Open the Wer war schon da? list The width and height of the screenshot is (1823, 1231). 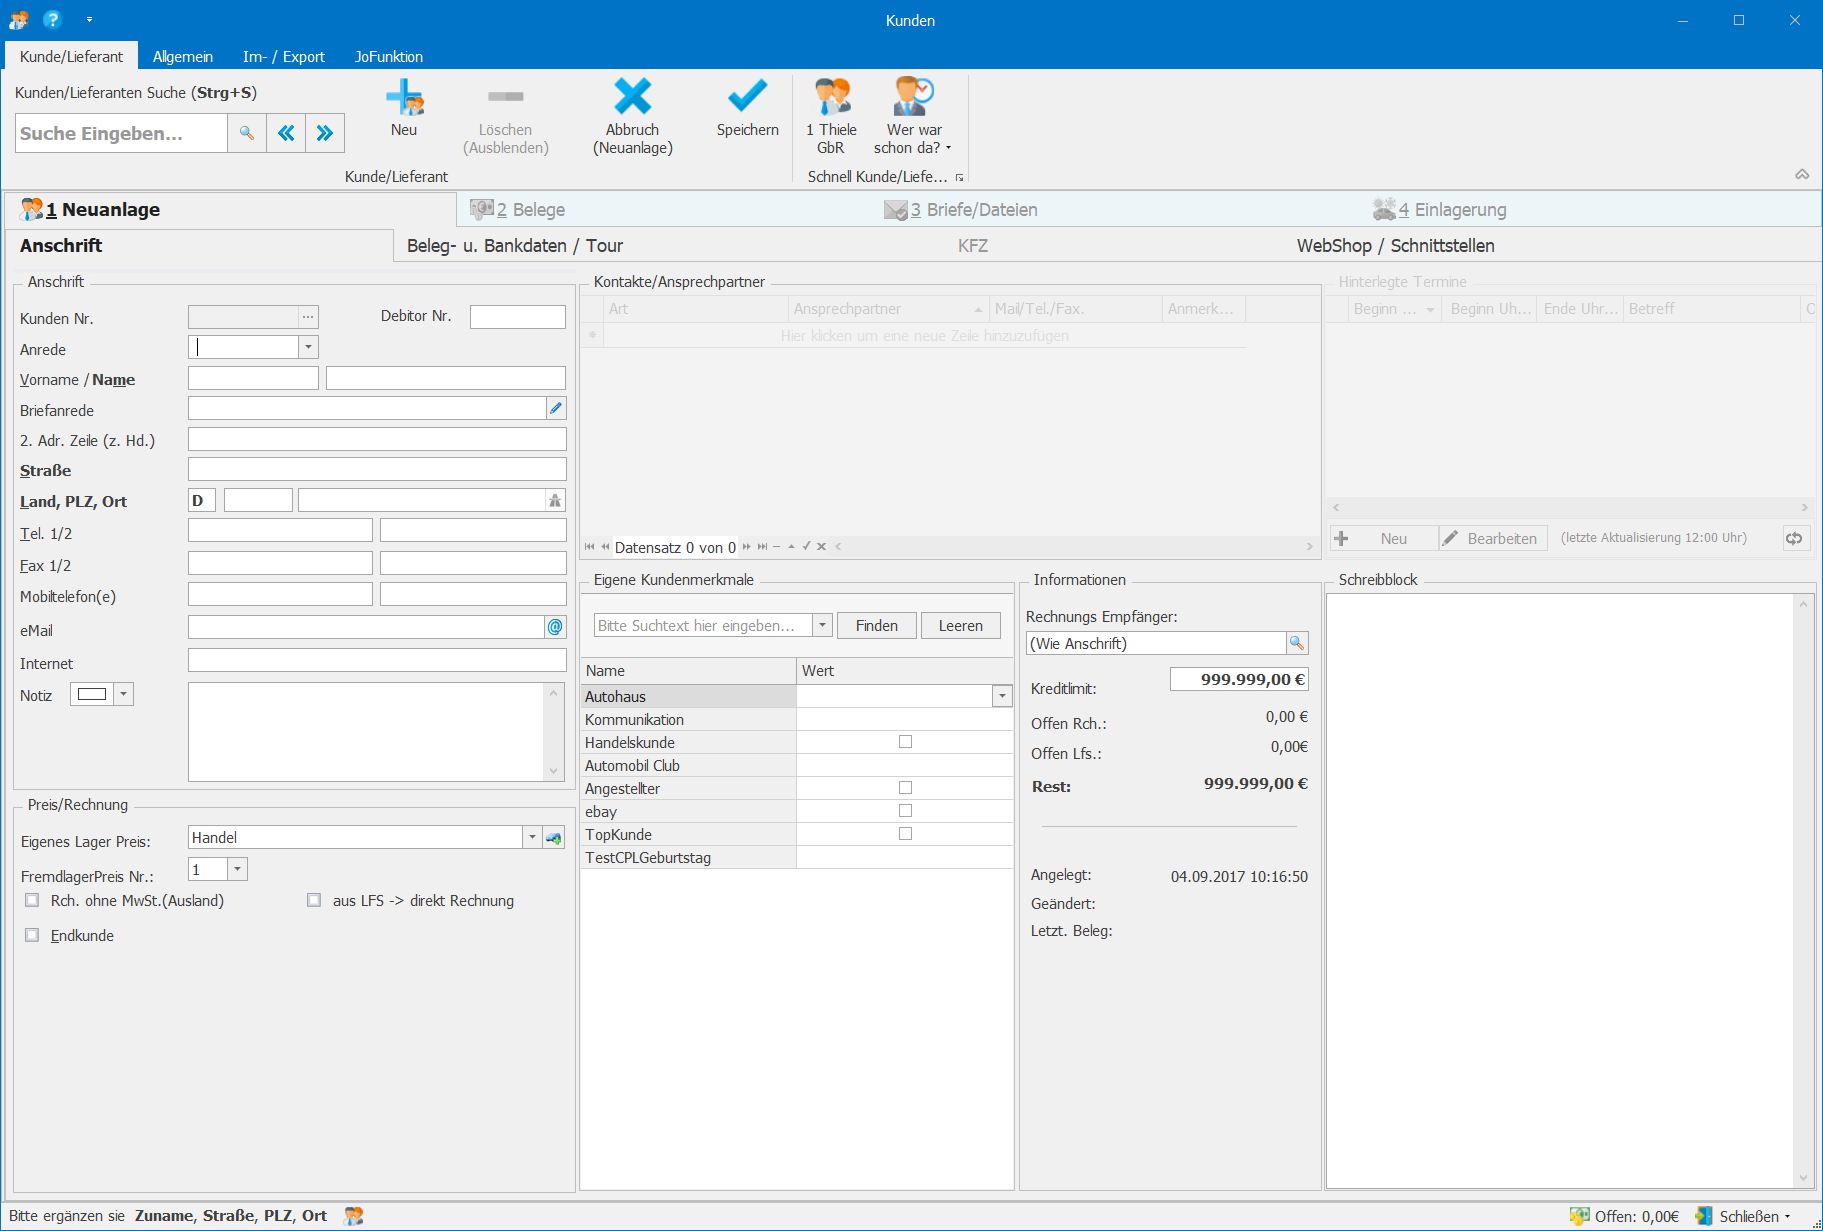coord(913,116)
